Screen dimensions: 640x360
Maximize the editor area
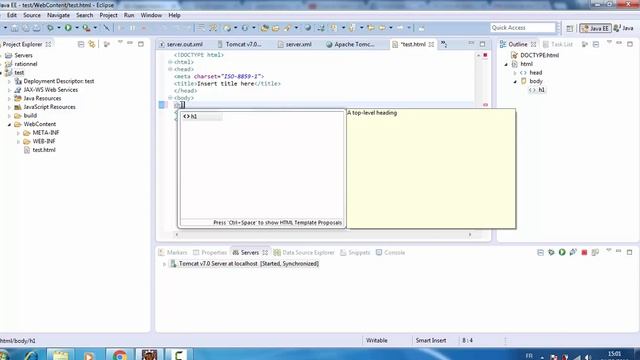pyautogui.click(x=482, y=44)
